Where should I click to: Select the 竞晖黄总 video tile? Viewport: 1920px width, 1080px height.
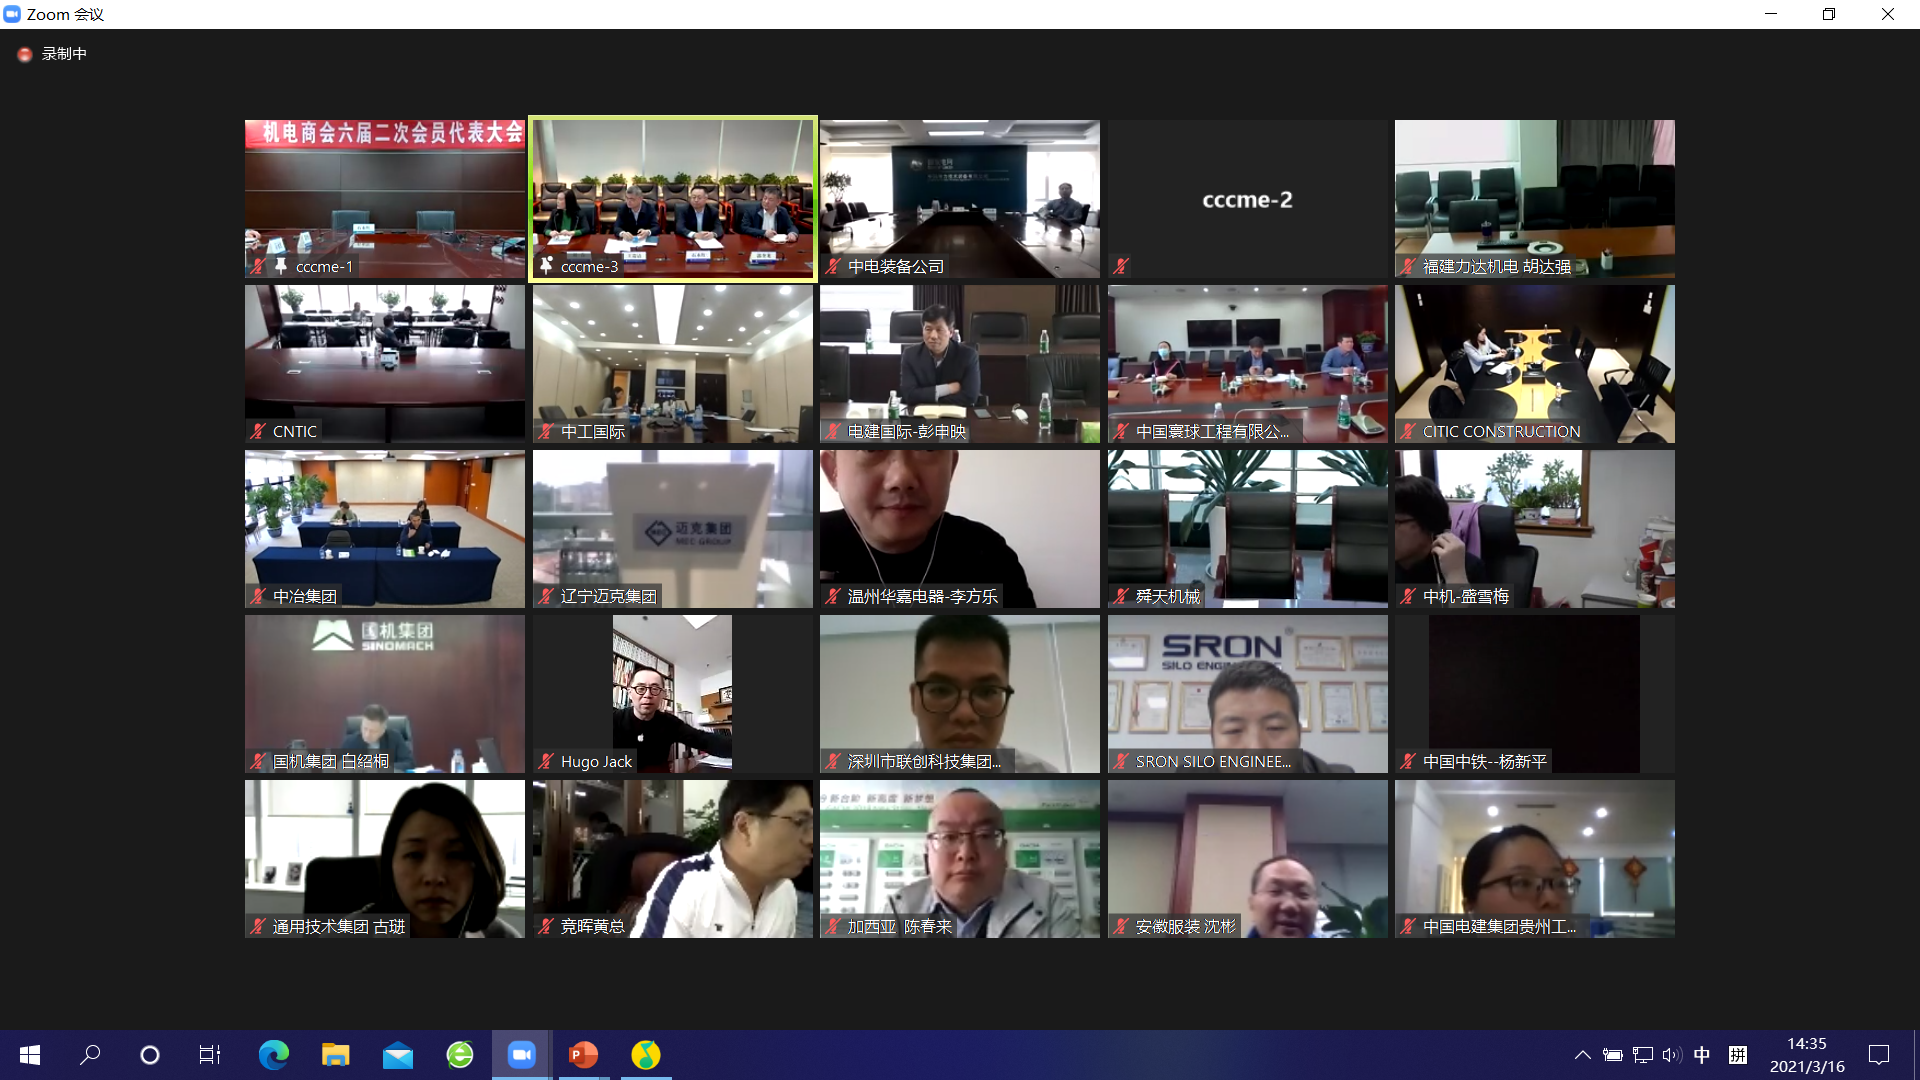673,859
